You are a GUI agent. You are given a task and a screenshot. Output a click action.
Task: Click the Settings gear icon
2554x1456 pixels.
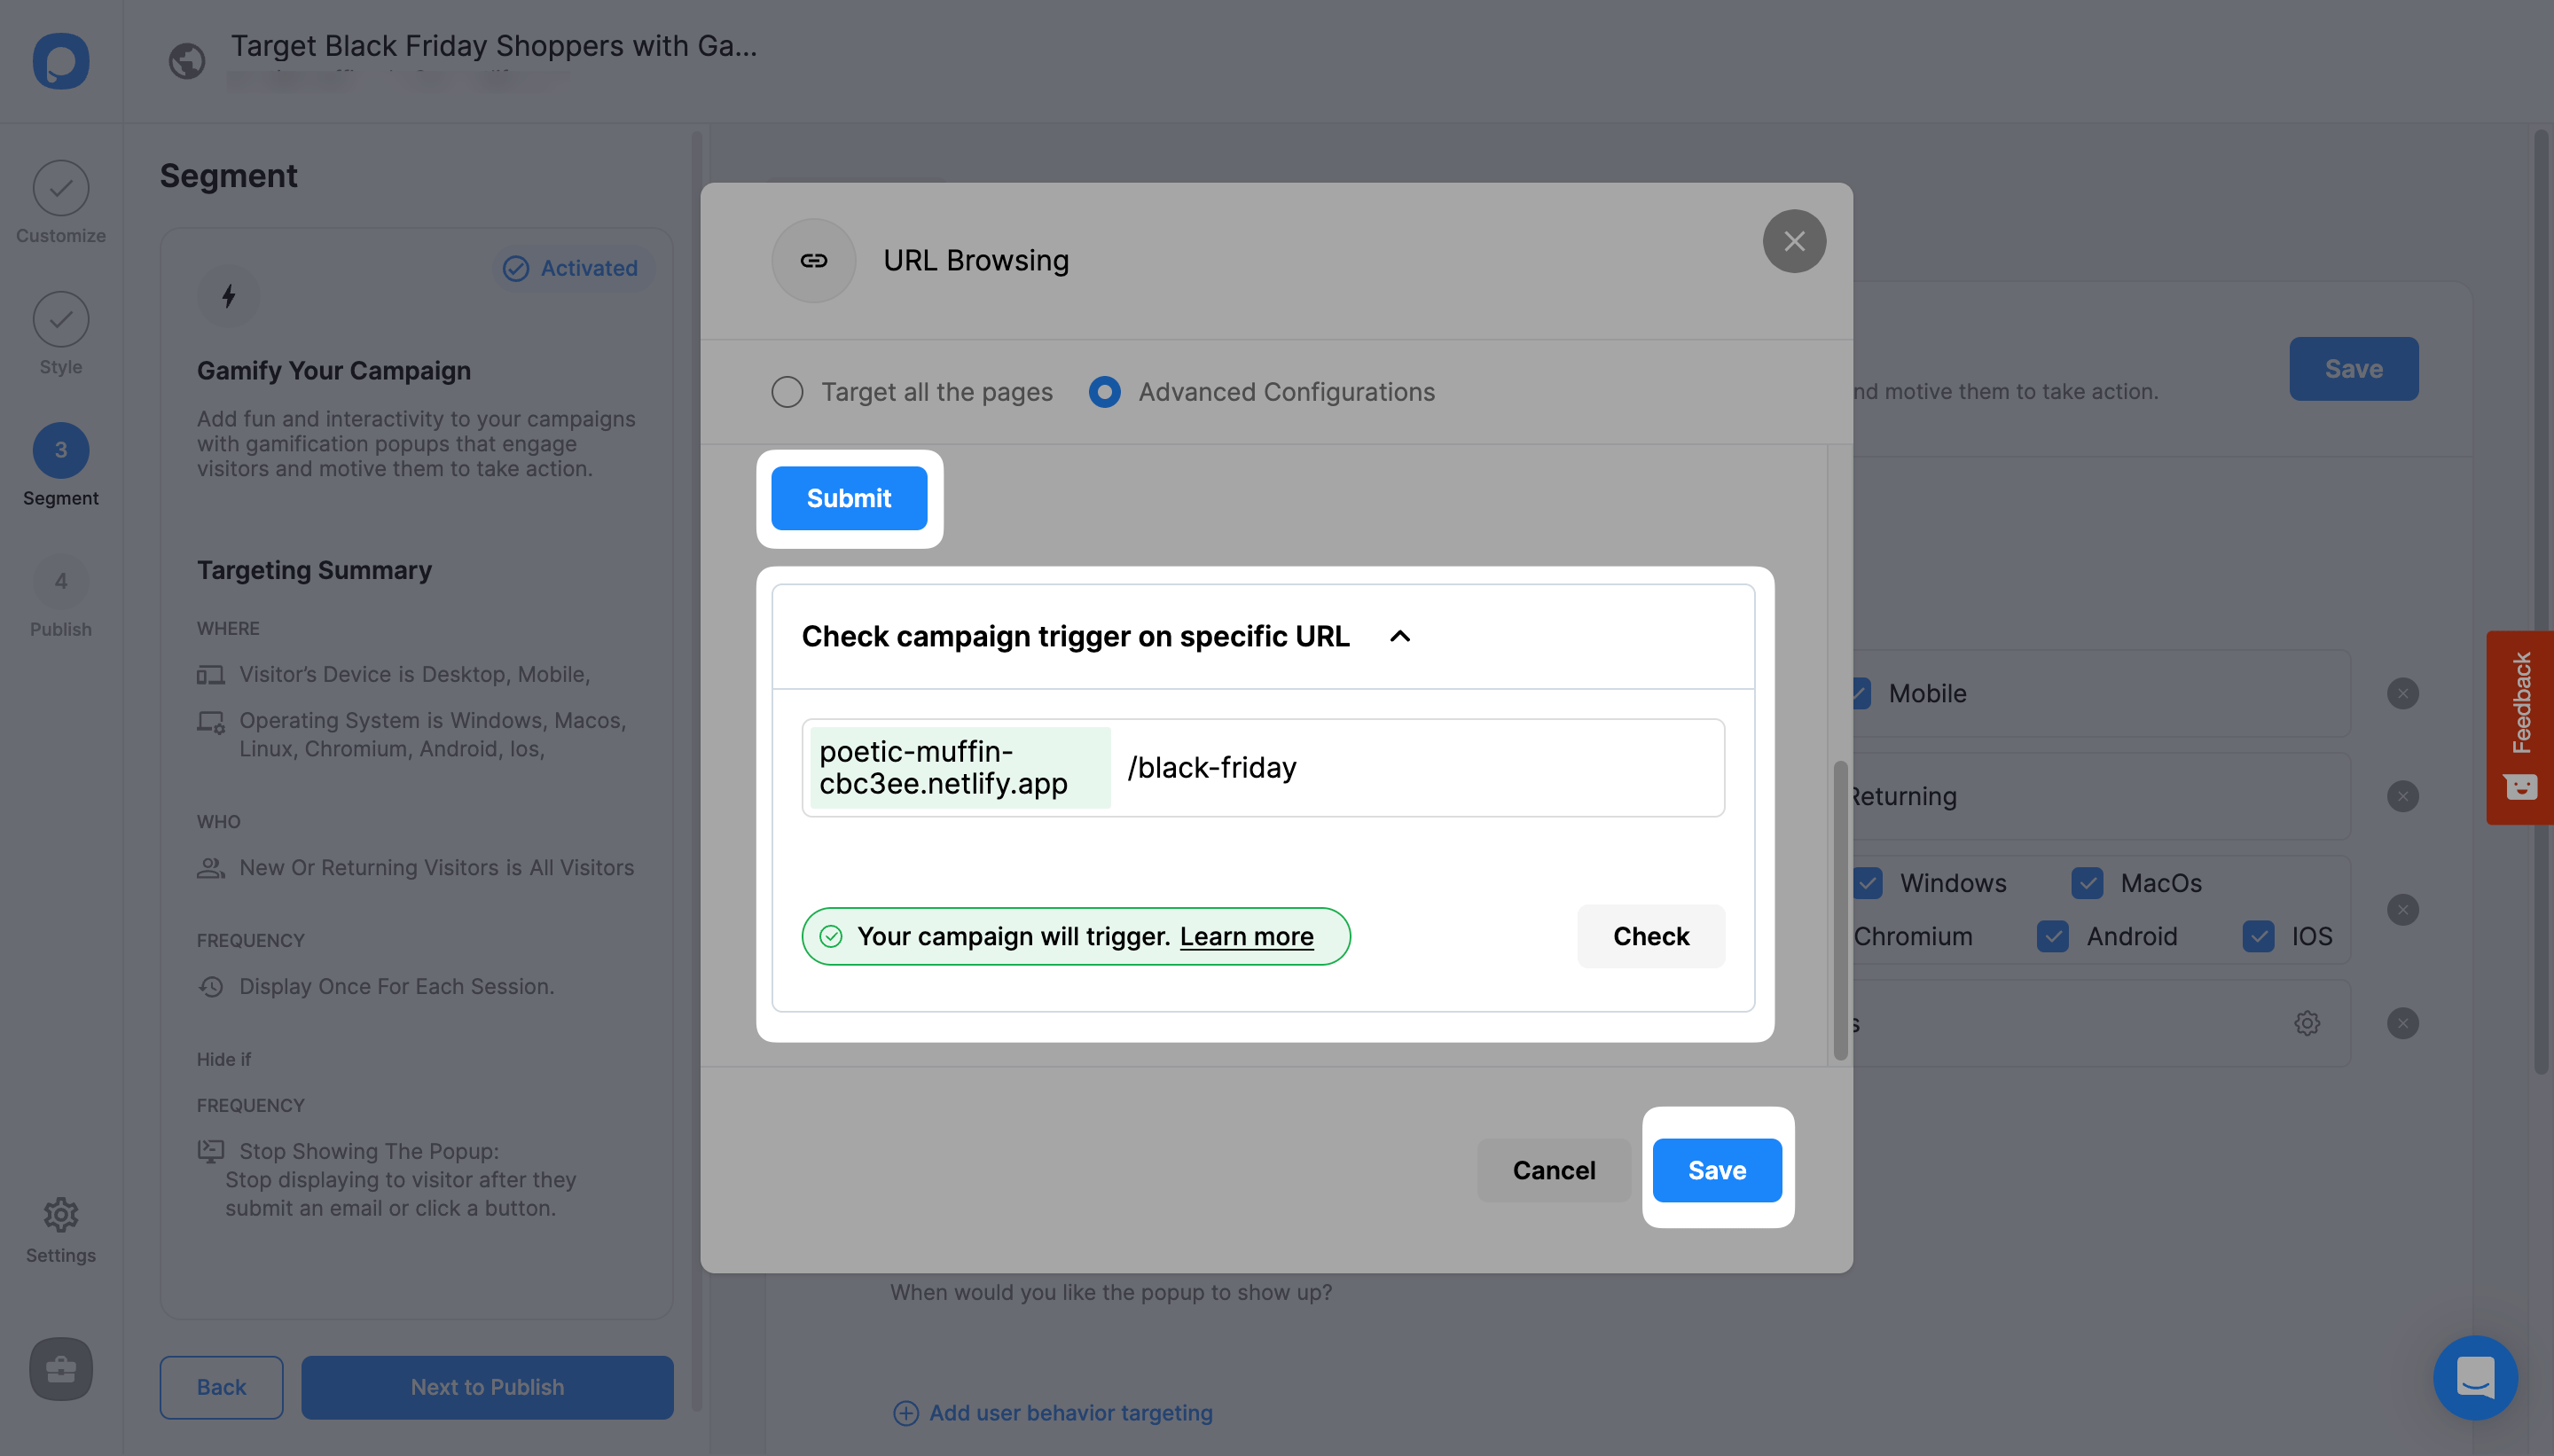tap(61, 1210)
